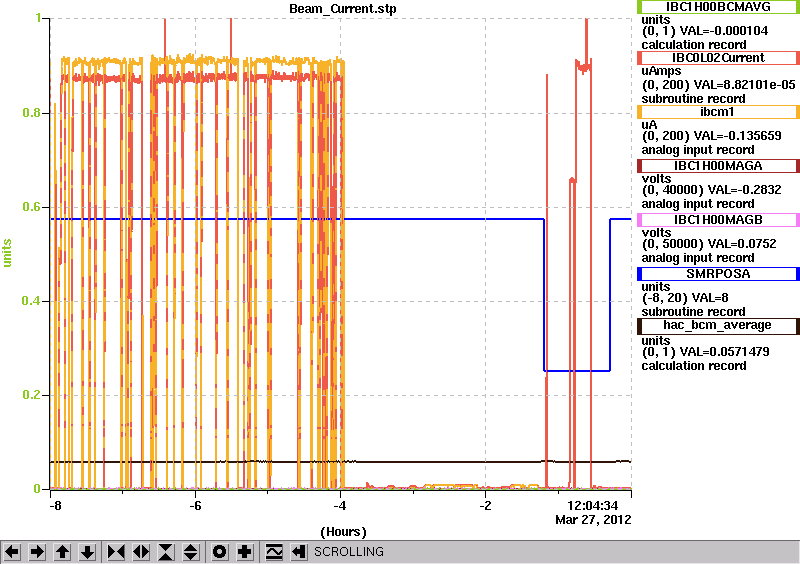Click the -6 hours axis tick label
800x564 pixels.
pyautogui.click(x=195, y=506)
